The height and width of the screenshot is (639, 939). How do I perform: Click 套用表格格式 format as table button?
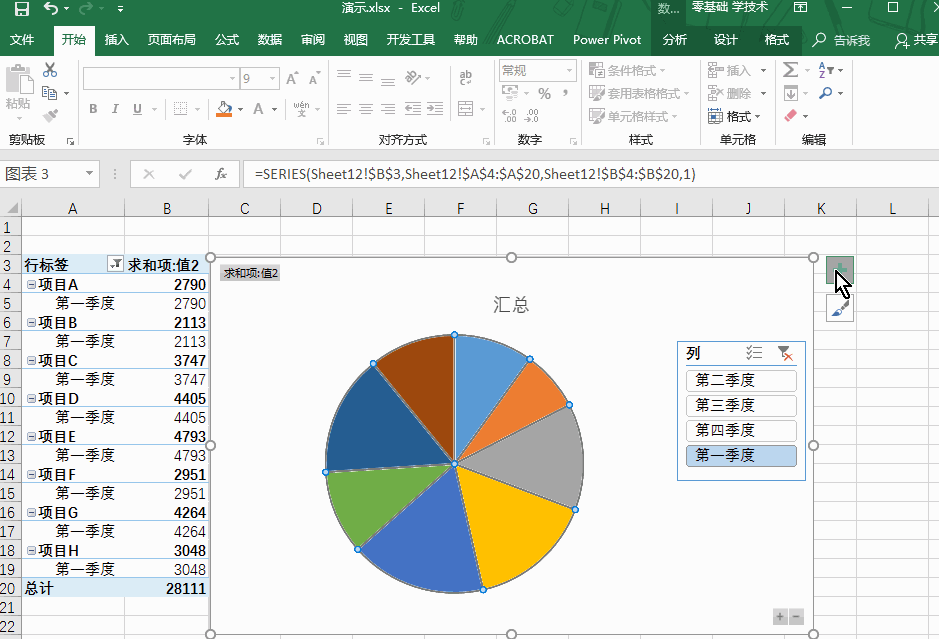(x=638, y=93)
